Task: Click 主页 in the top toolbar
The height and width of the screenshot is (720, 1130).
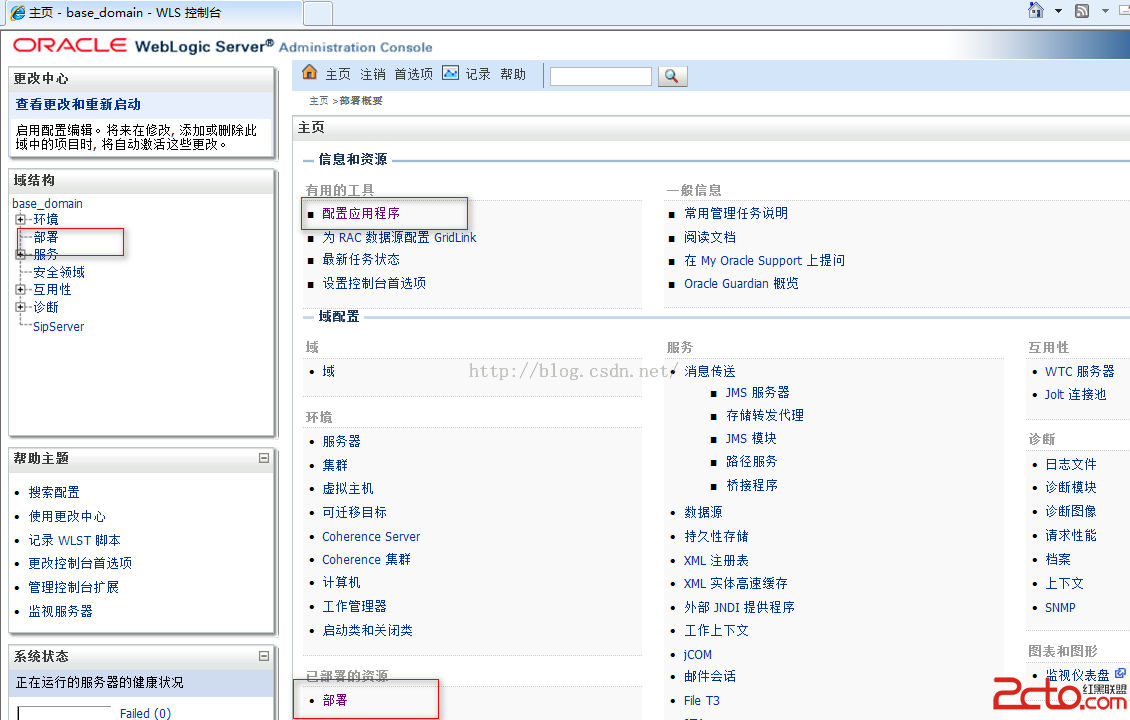Action: pyautogui.click(x=338, y=74)
